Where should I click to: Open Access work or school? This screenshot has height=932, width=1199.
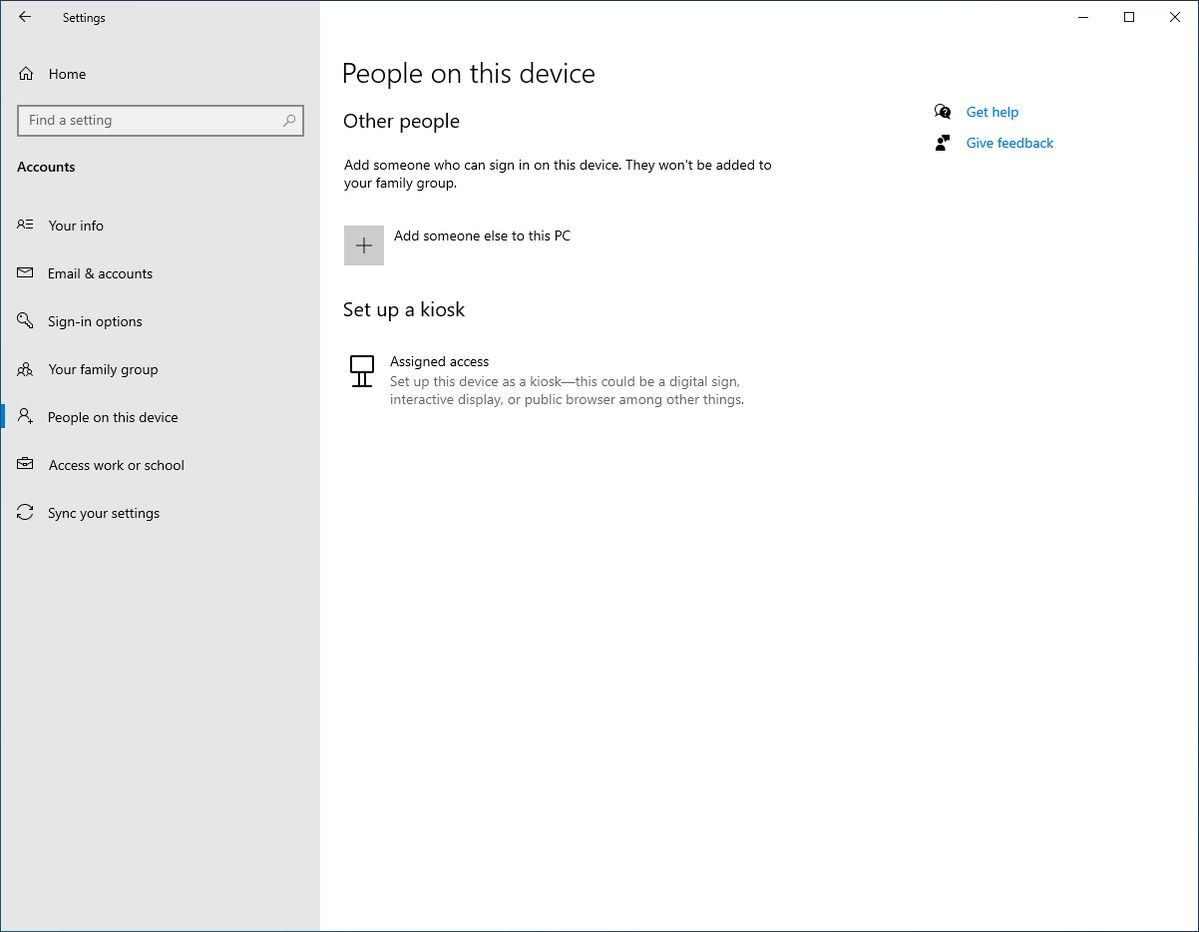(160, 465)
